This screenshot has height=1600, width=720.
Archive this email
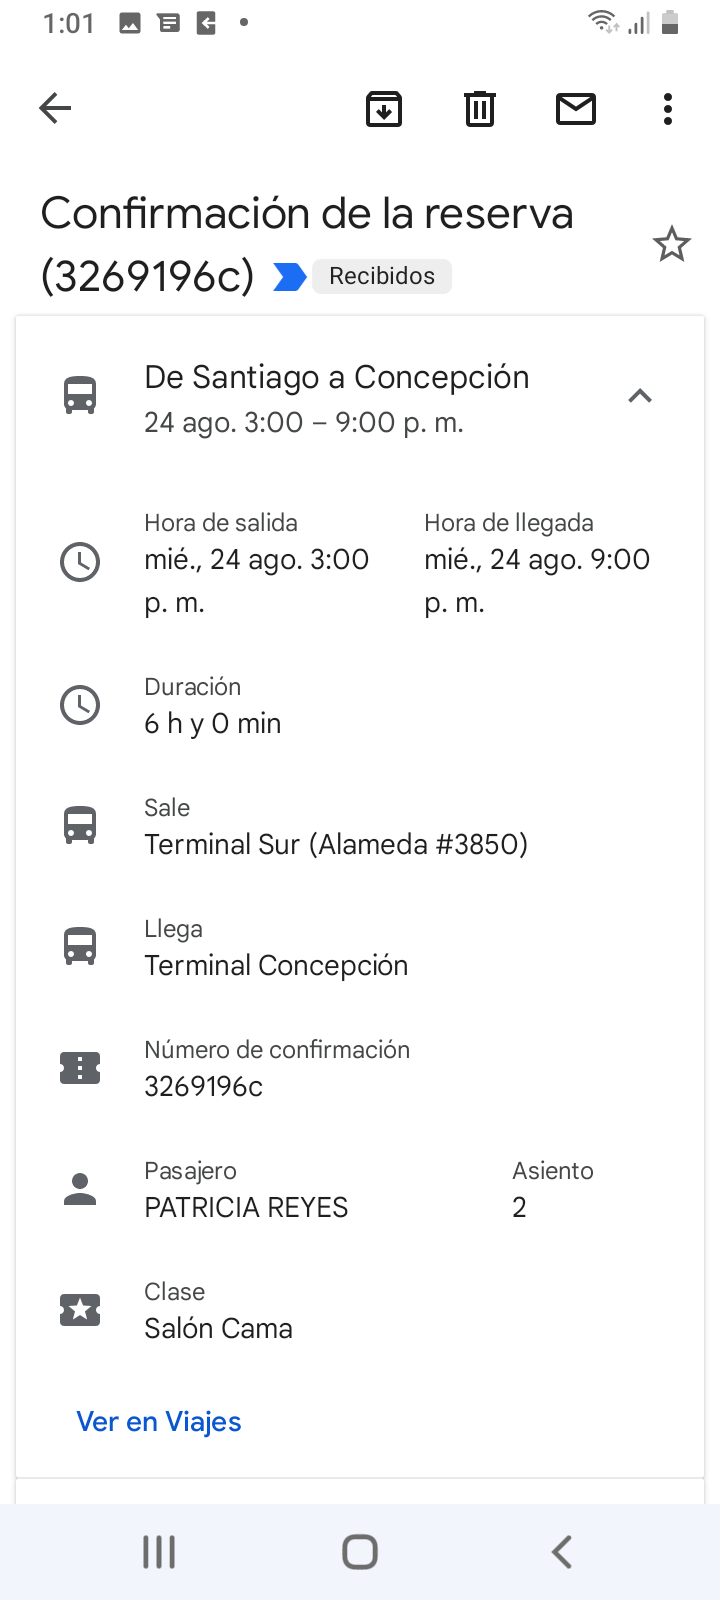click(384, 108)
